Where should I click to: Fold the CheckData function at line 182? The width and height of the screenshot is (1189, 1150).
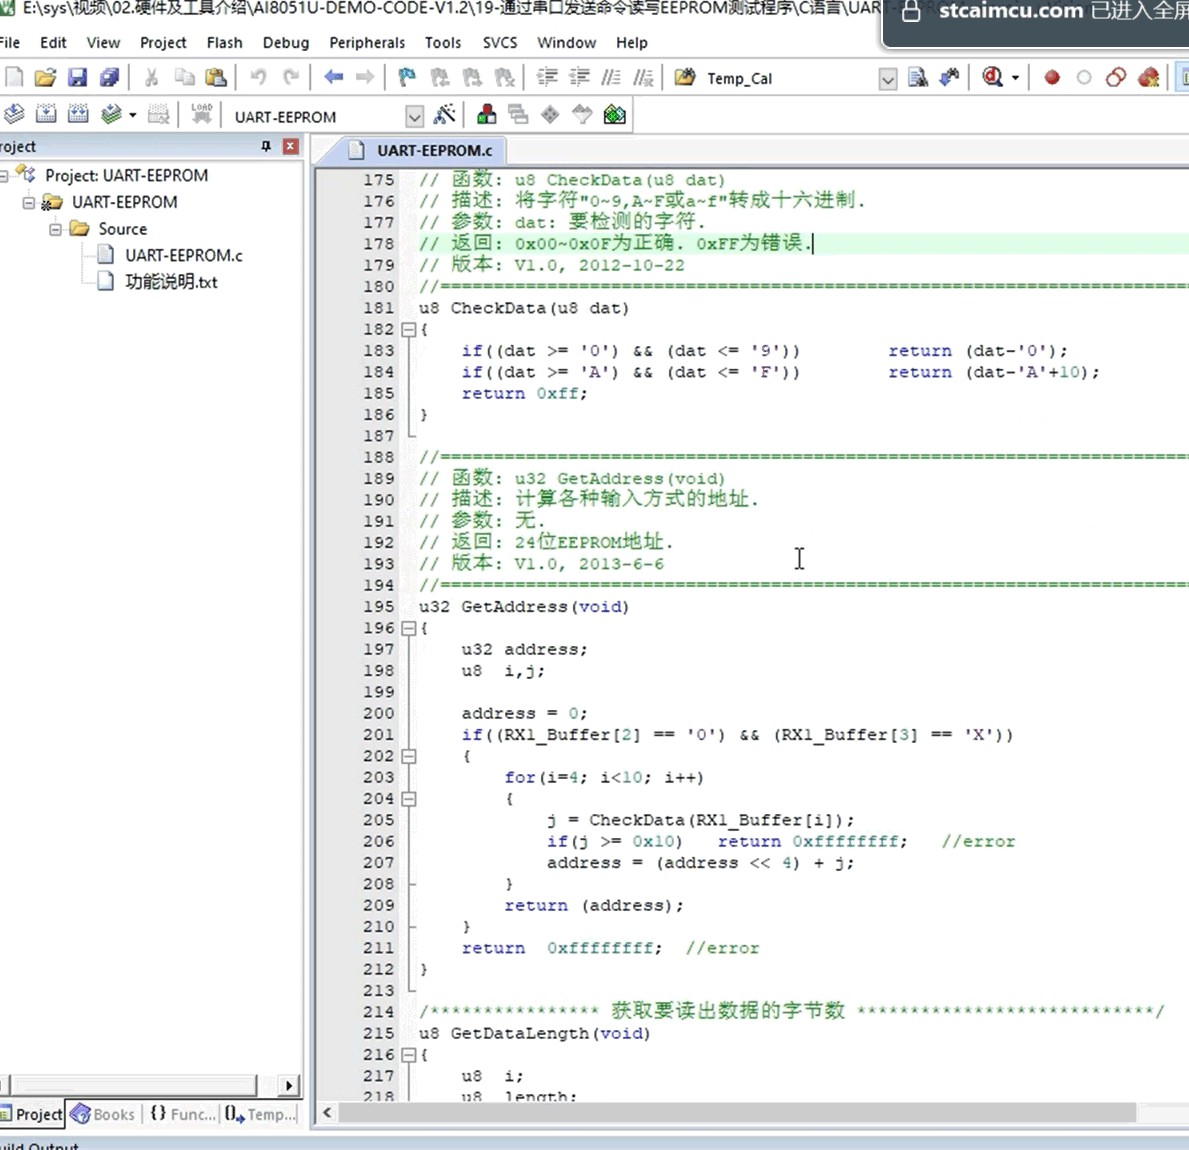click(x=409, y=330)
